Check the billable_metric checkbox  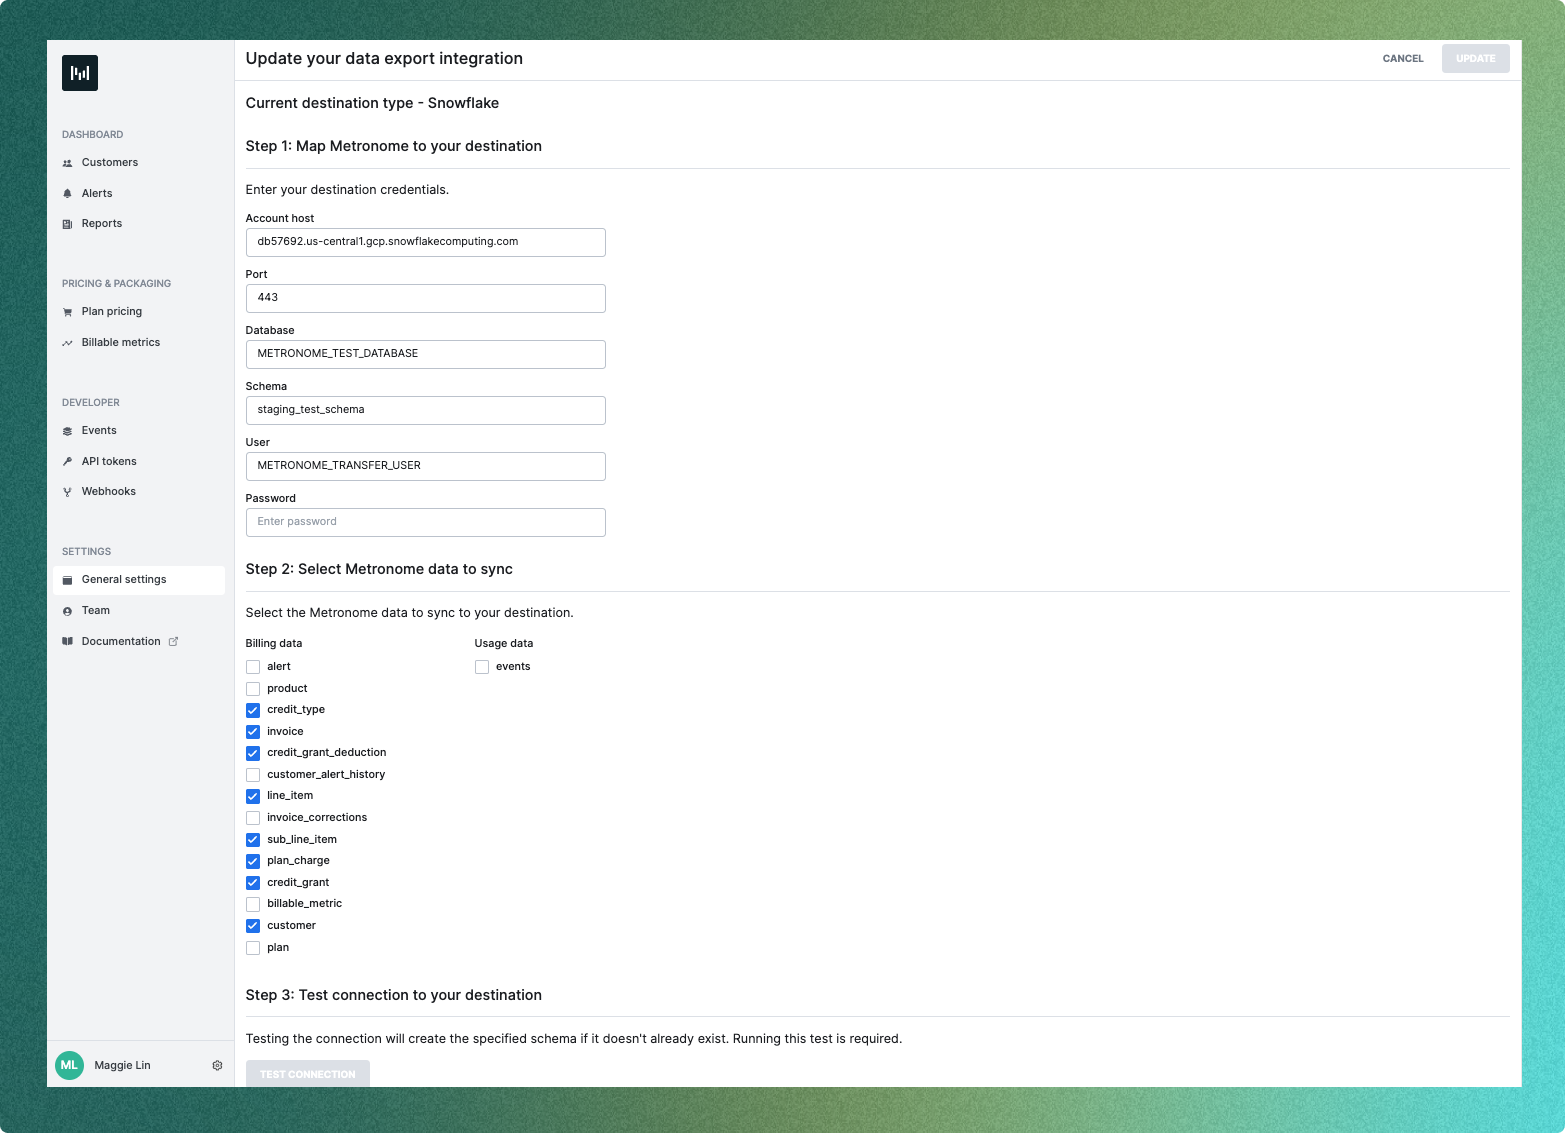click(253, 904)
